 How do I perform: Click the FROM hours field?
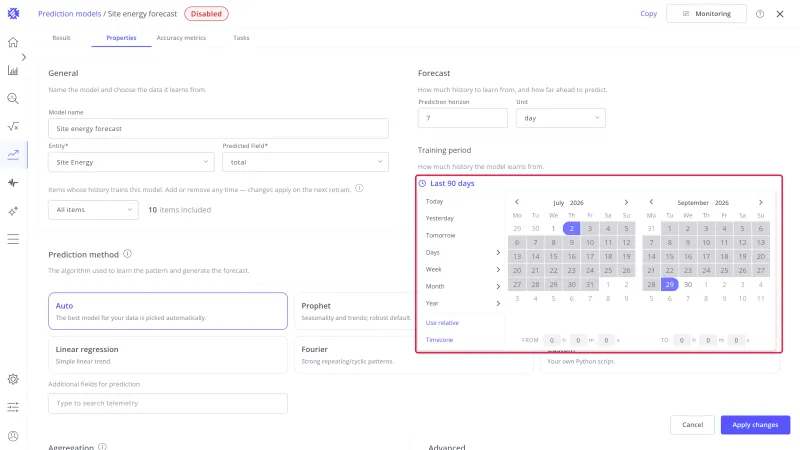pyautogui.click(x=552, y=340)
